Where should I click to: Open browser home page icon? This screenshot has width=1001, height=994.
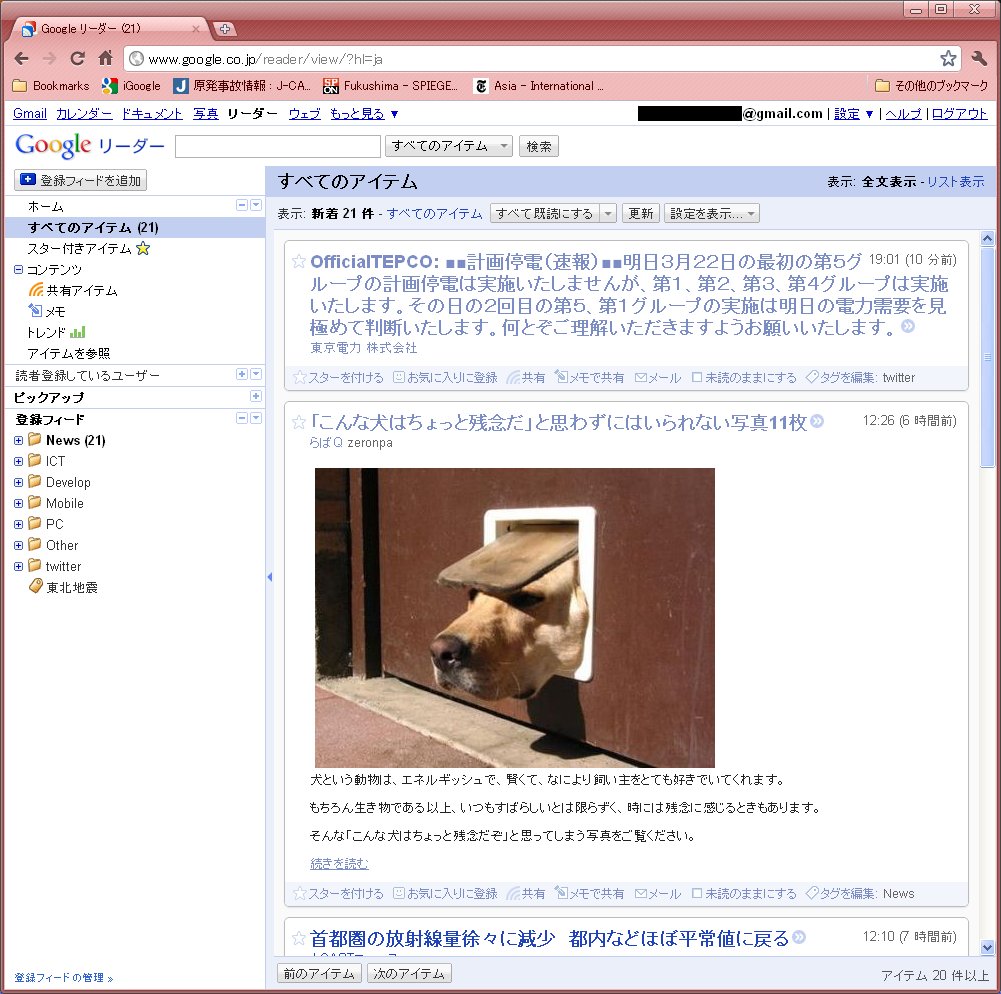pos(105,58)
